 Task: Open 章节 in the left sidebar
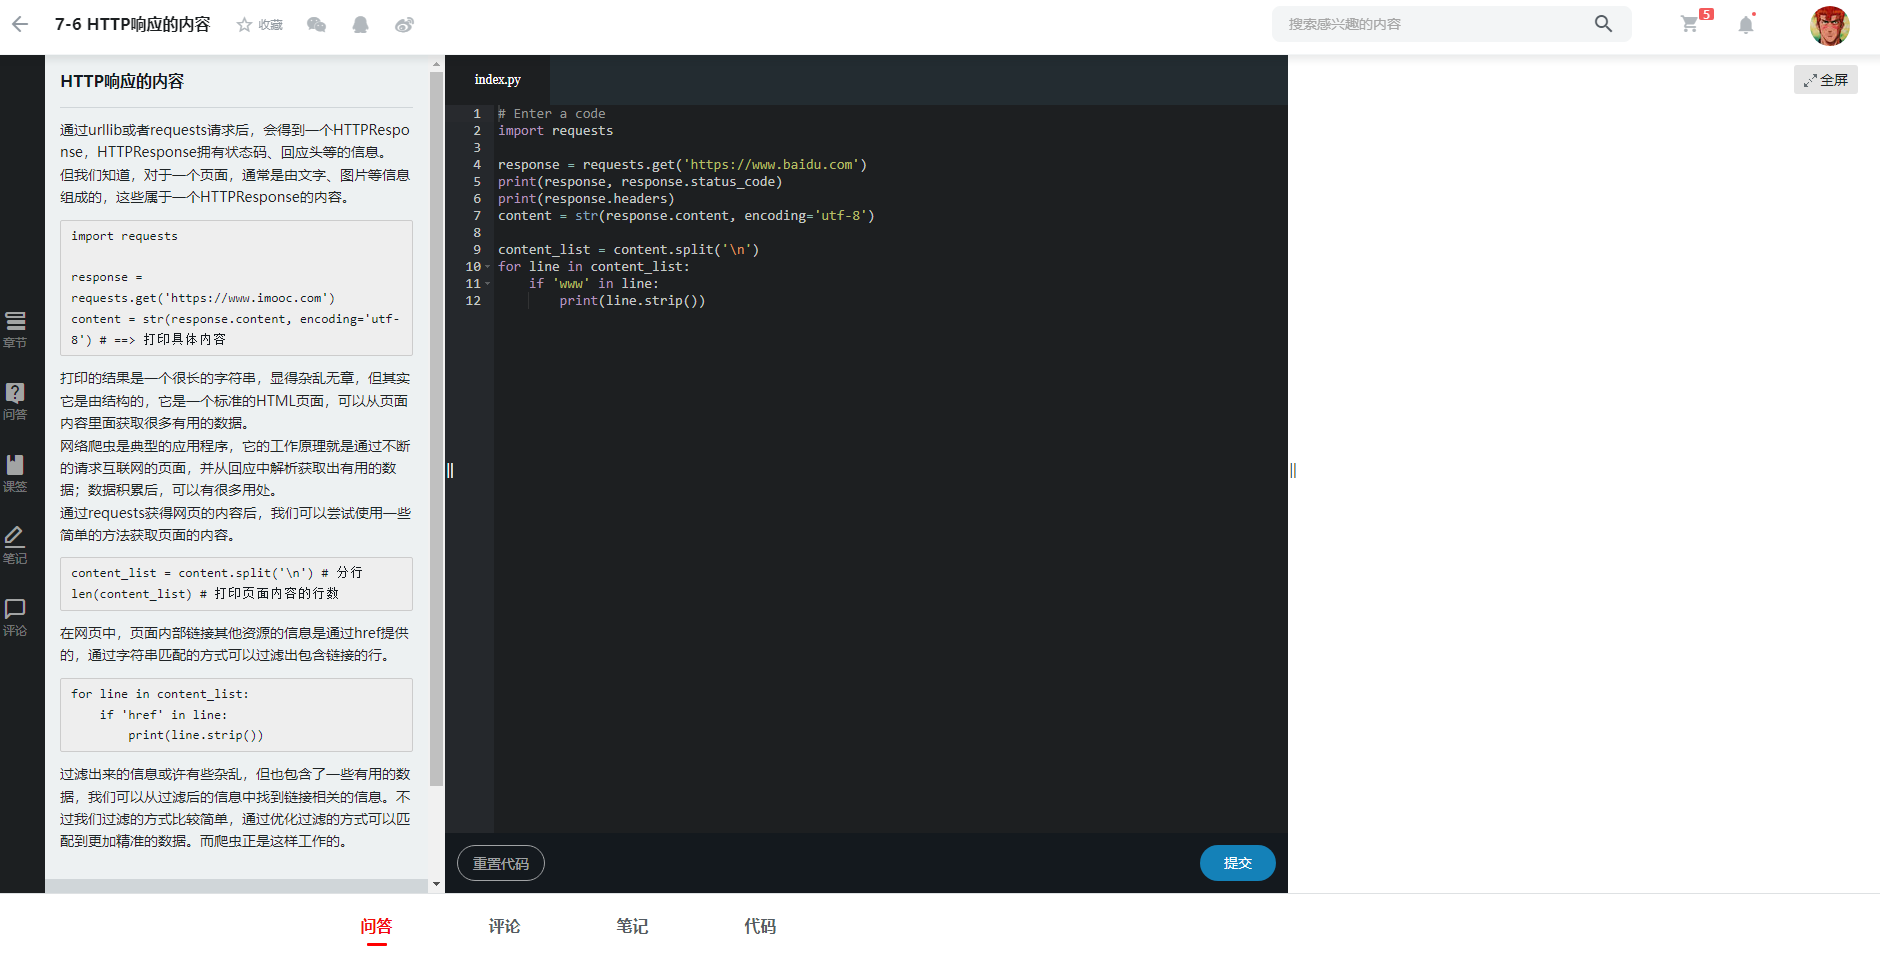pos(15,329)
